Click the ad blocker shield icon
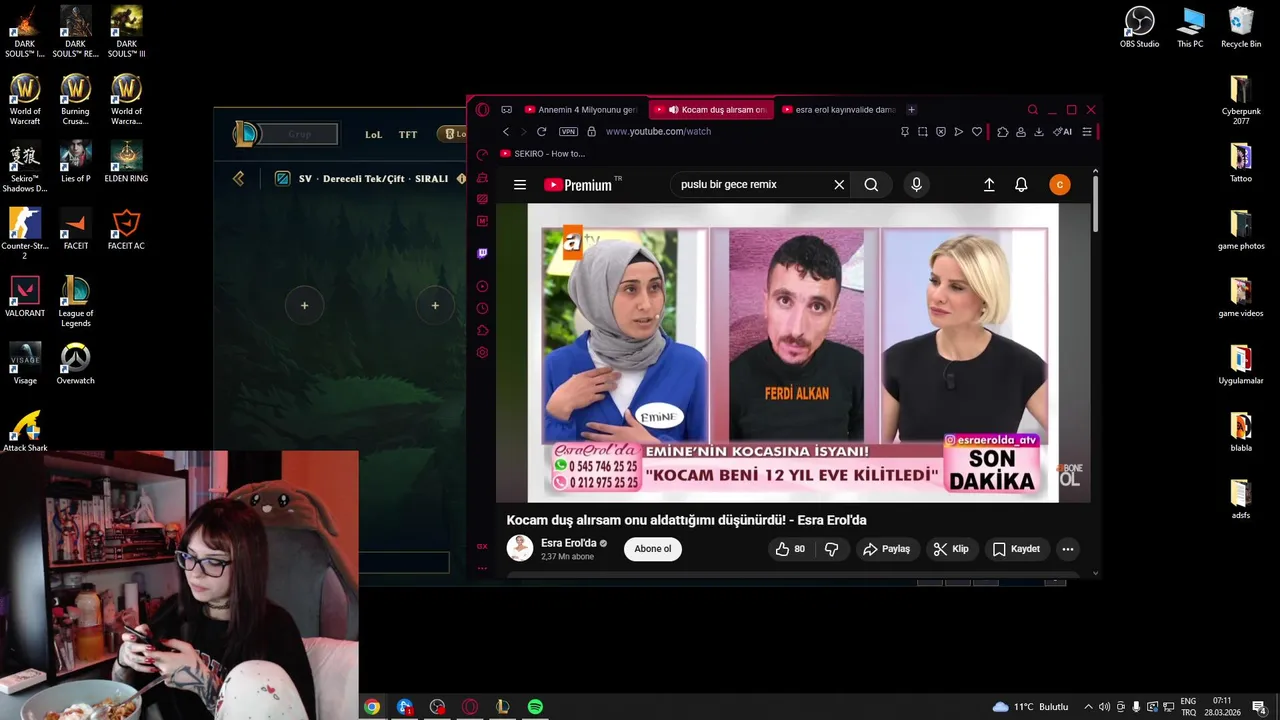 [941, 132]
